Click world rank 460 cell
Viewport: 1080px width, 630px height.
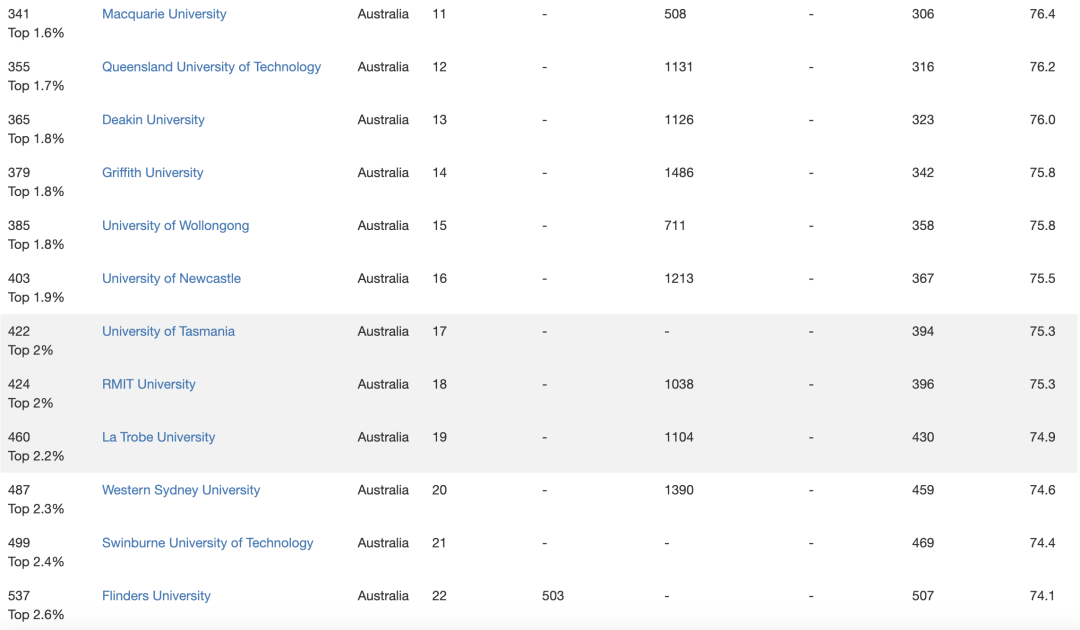[x=19, y=437]
